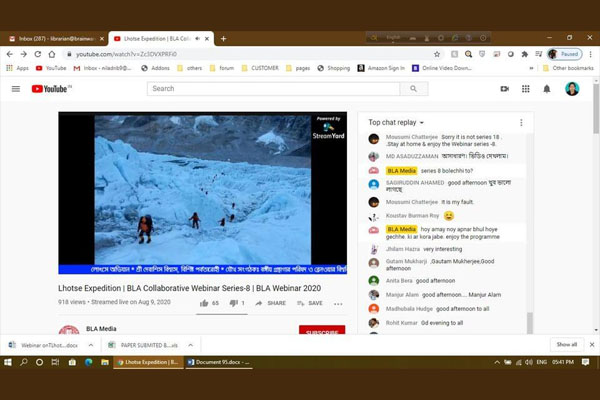Open the notifications bell
The width and height of the screenshot is (600, 400).
(x=547, y=89)
